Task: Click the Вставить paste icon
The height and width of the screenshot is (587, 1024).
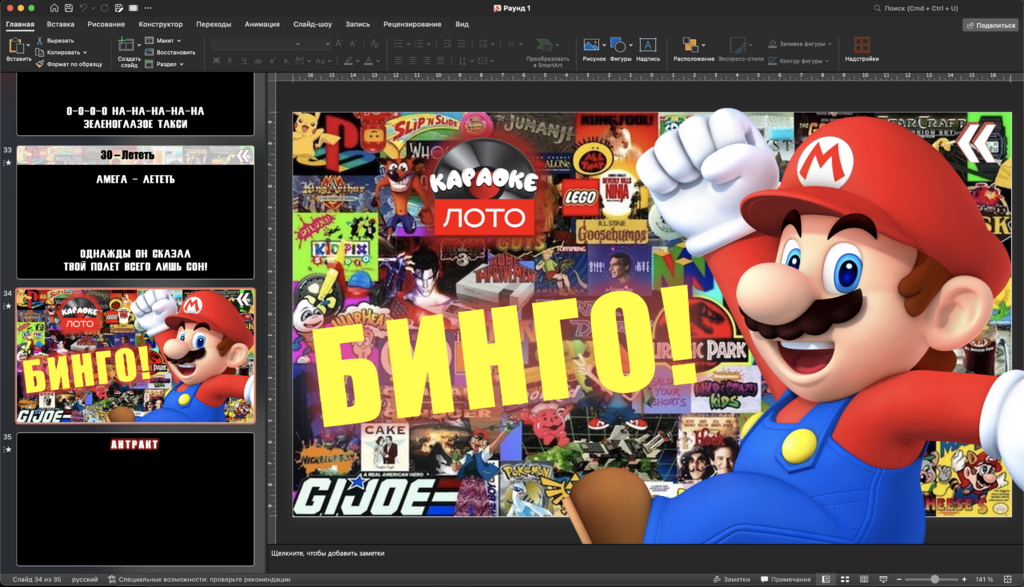Action: click(x=16, y=46)
